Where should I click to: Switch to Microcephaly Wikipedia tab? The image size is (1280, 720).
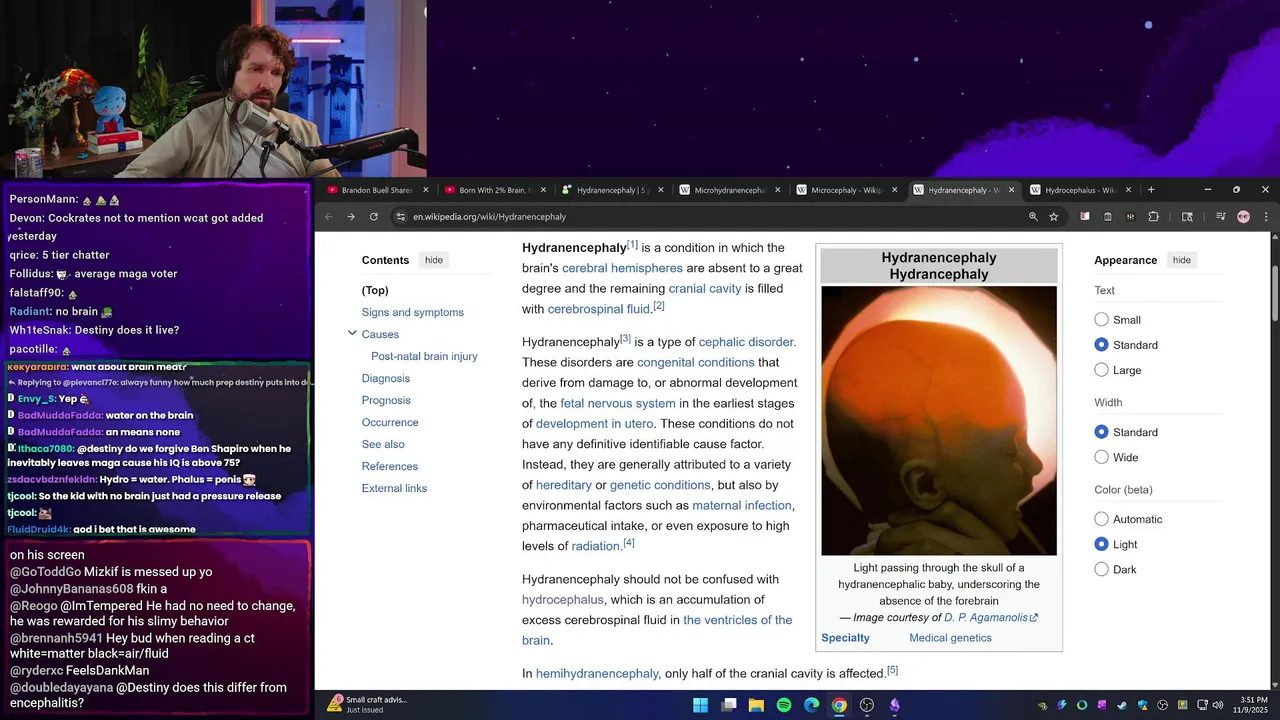(847, 190)
